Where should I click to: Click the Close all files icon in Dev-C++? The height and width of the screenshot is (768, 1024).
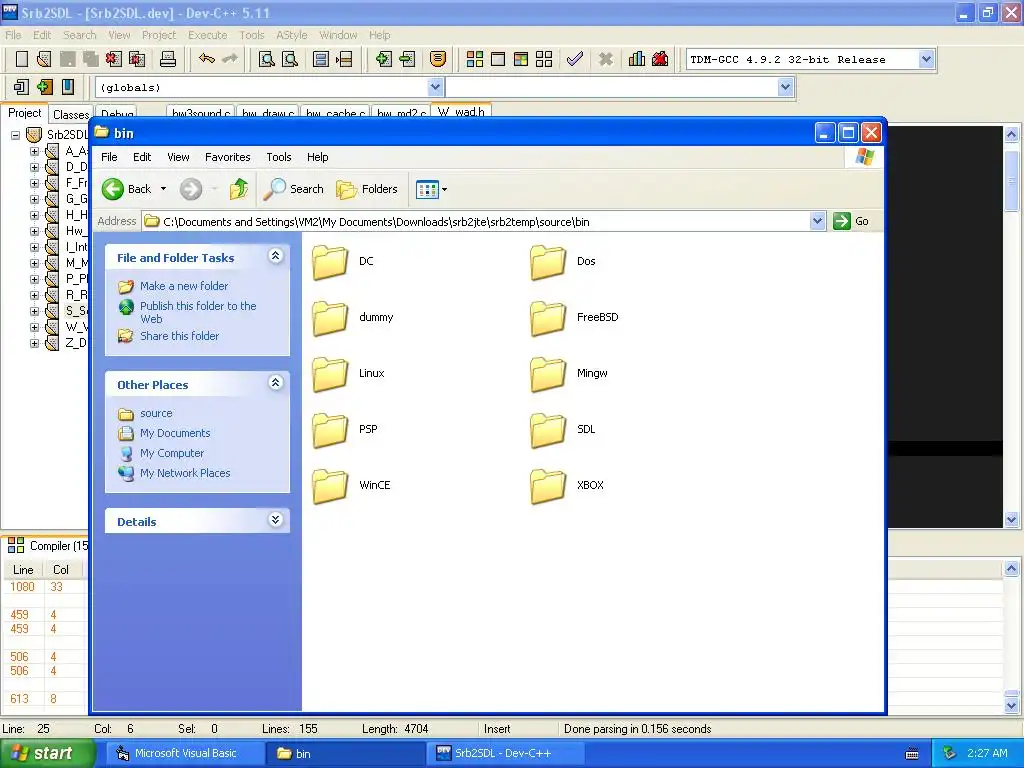coord(137,59)
